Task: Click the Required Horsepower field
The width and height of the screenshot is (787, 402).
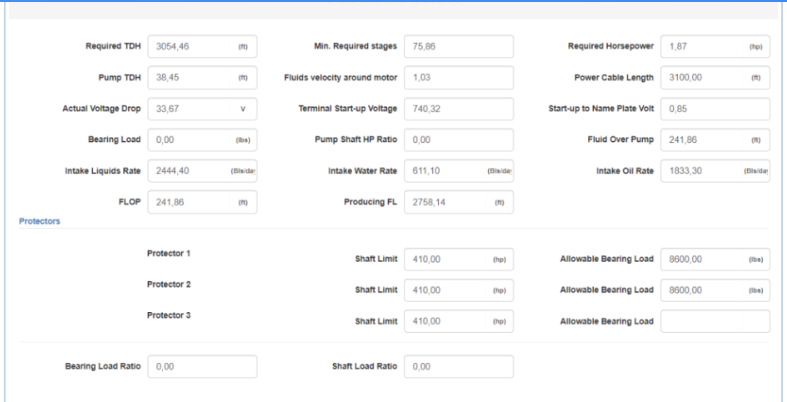Action: [715, 47]
